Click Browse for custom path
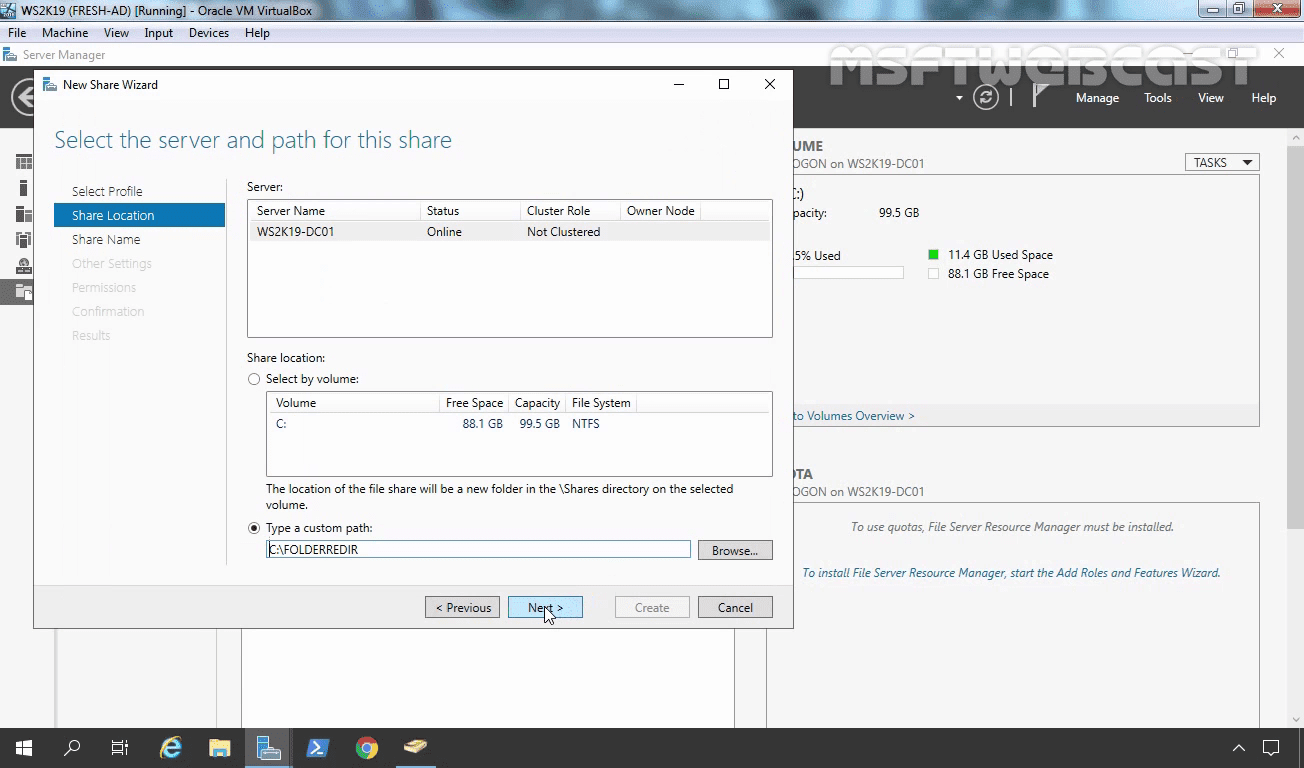 pyautogui.click(x=735, y=550)
